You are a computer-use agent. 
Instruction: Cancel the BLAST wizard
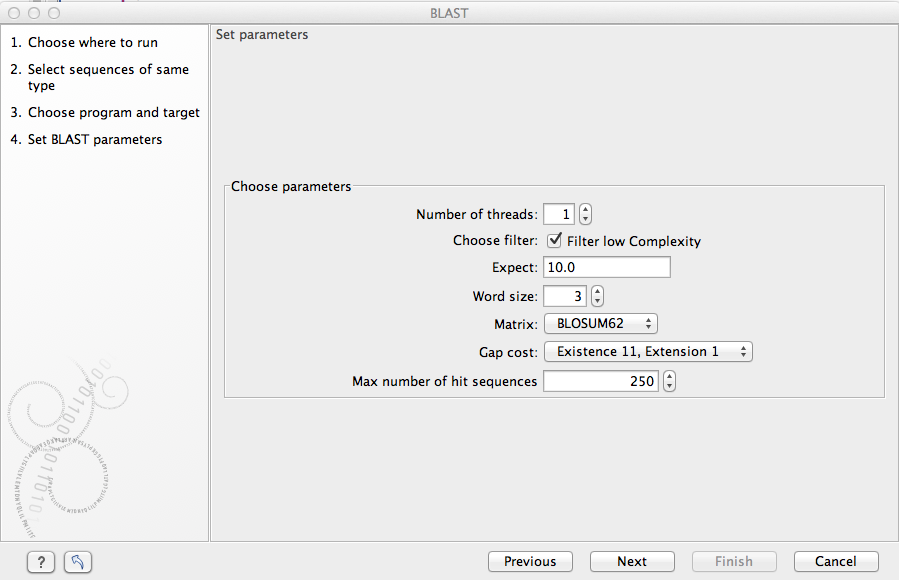click(836, 561)
